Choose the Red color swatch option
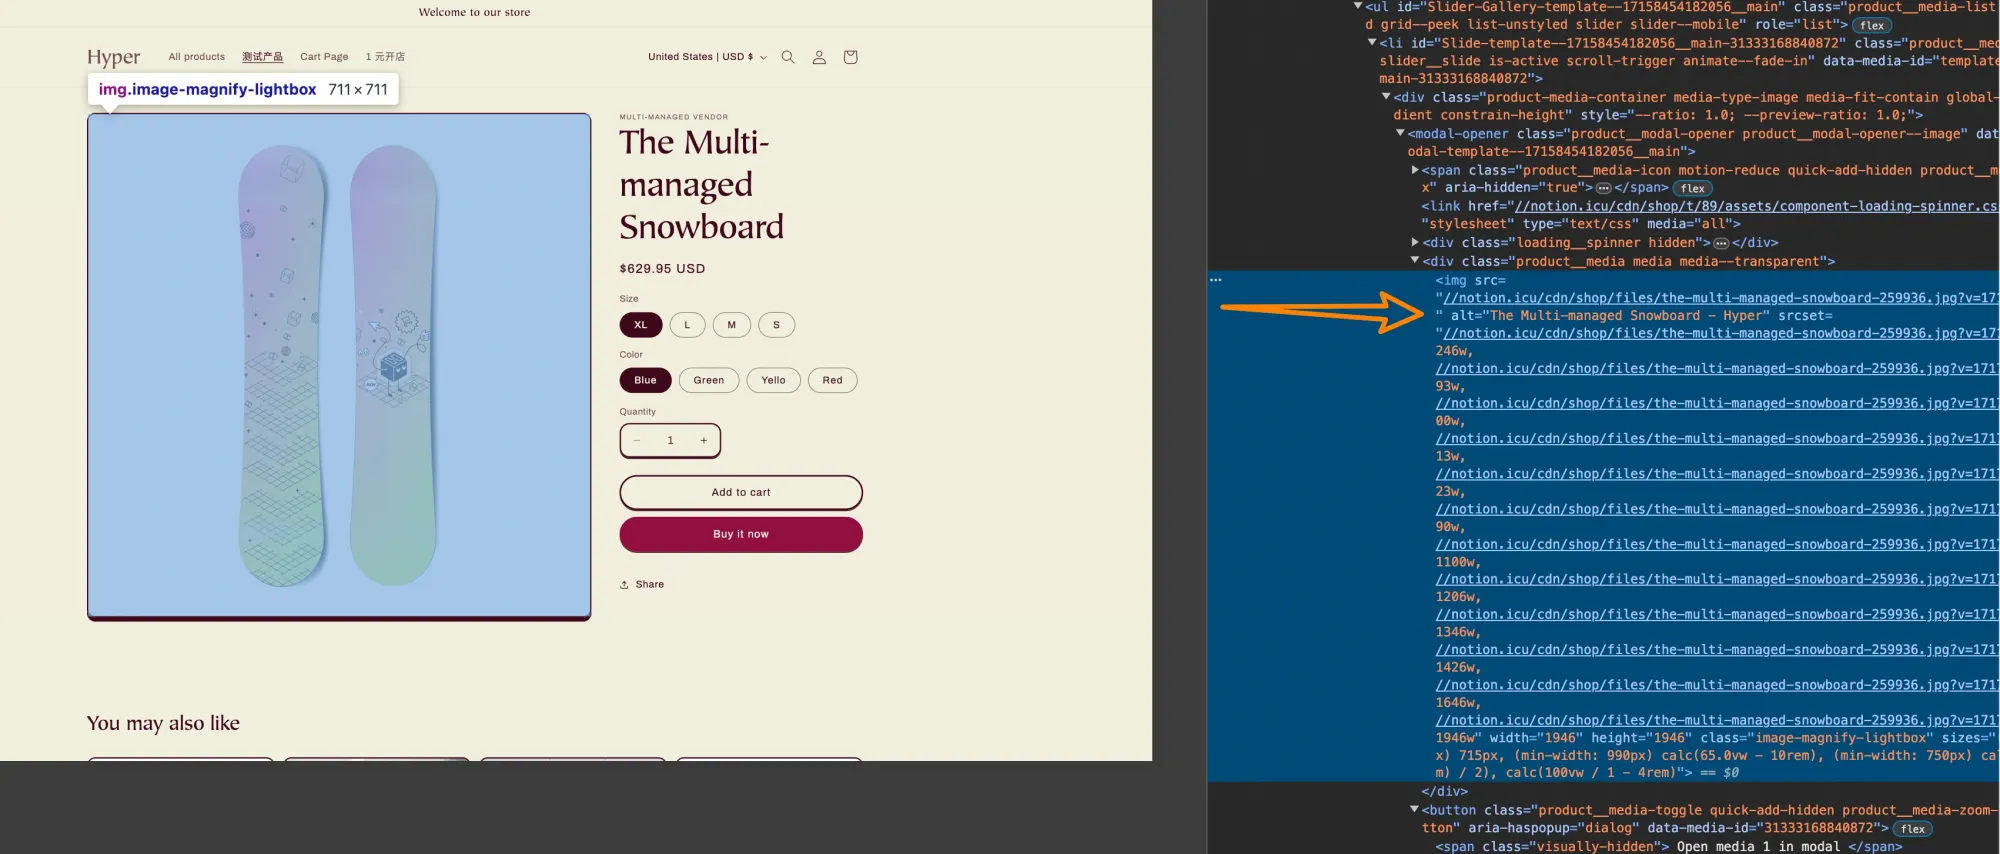This screenshot has width=2000, height=854. point(832,380)
